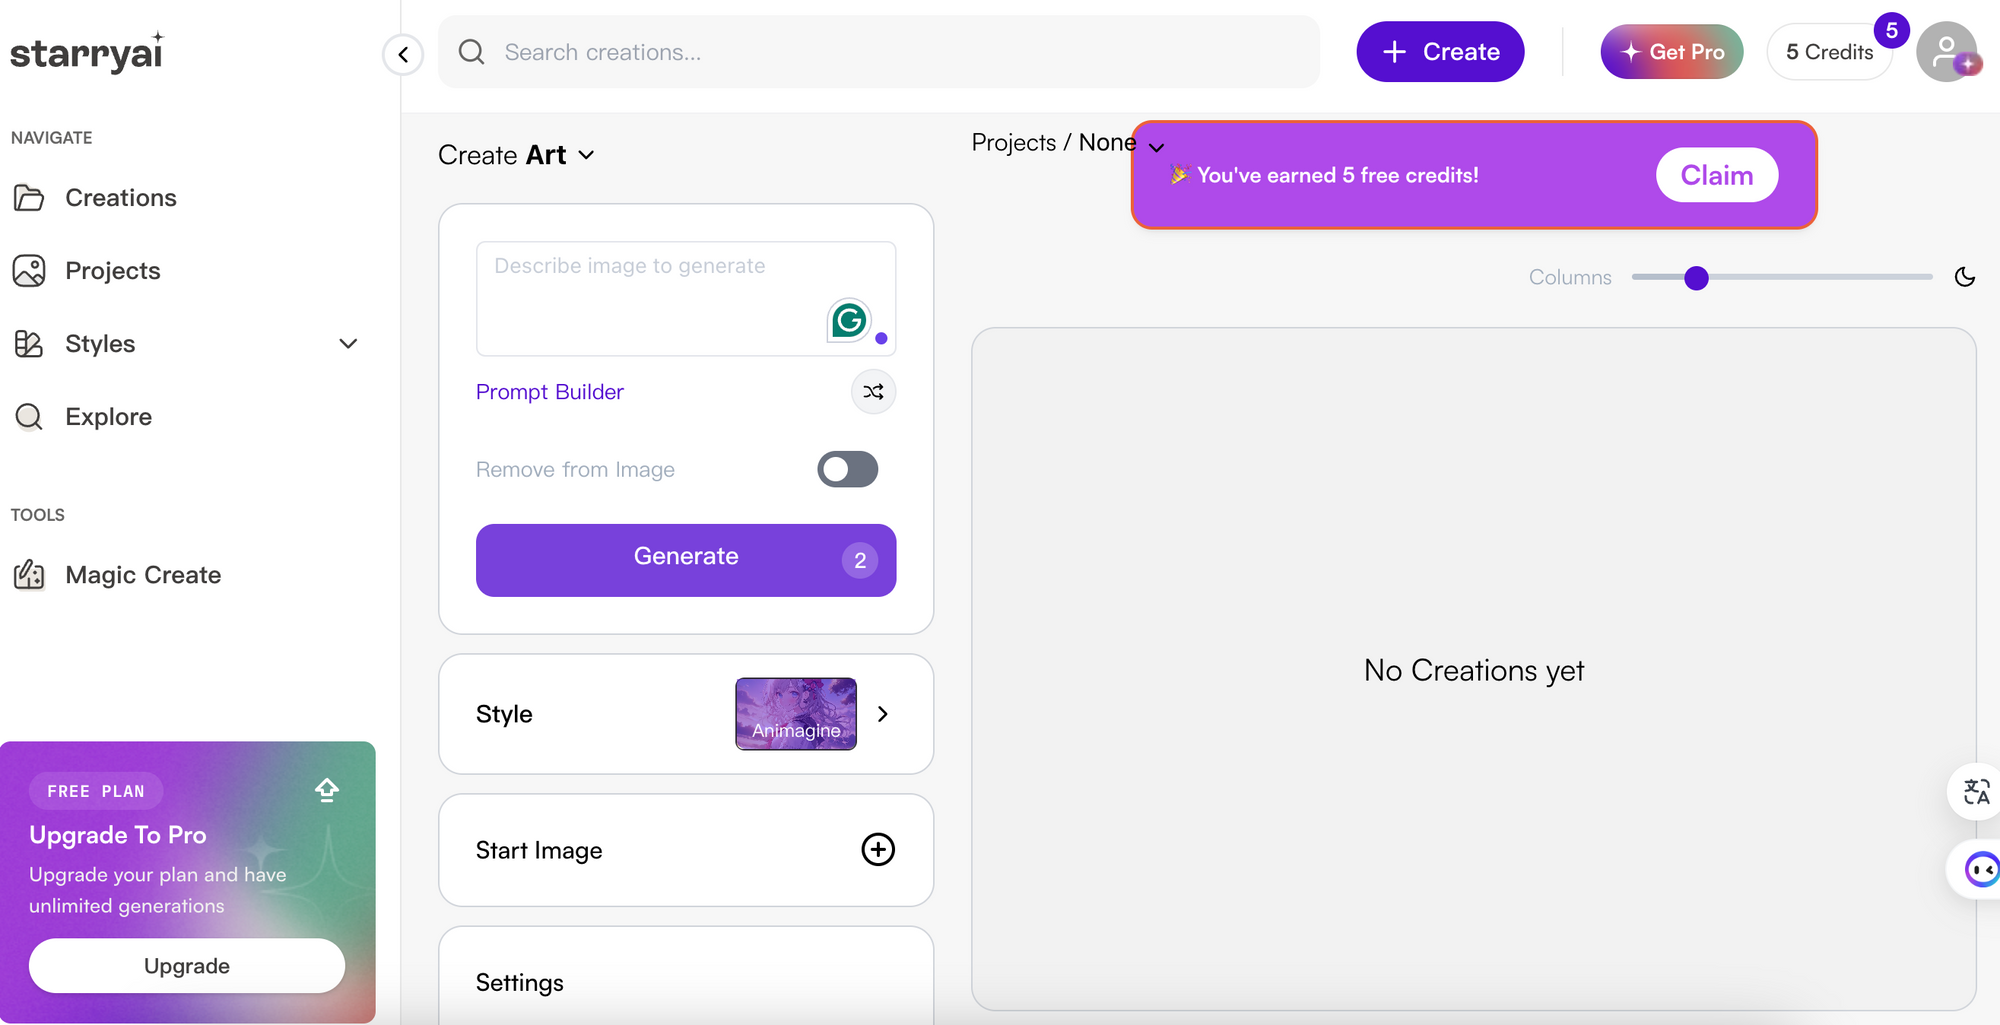Click the Get Pro button
Viewport: 2000px width, 1025px height.
pos(1671,52)
